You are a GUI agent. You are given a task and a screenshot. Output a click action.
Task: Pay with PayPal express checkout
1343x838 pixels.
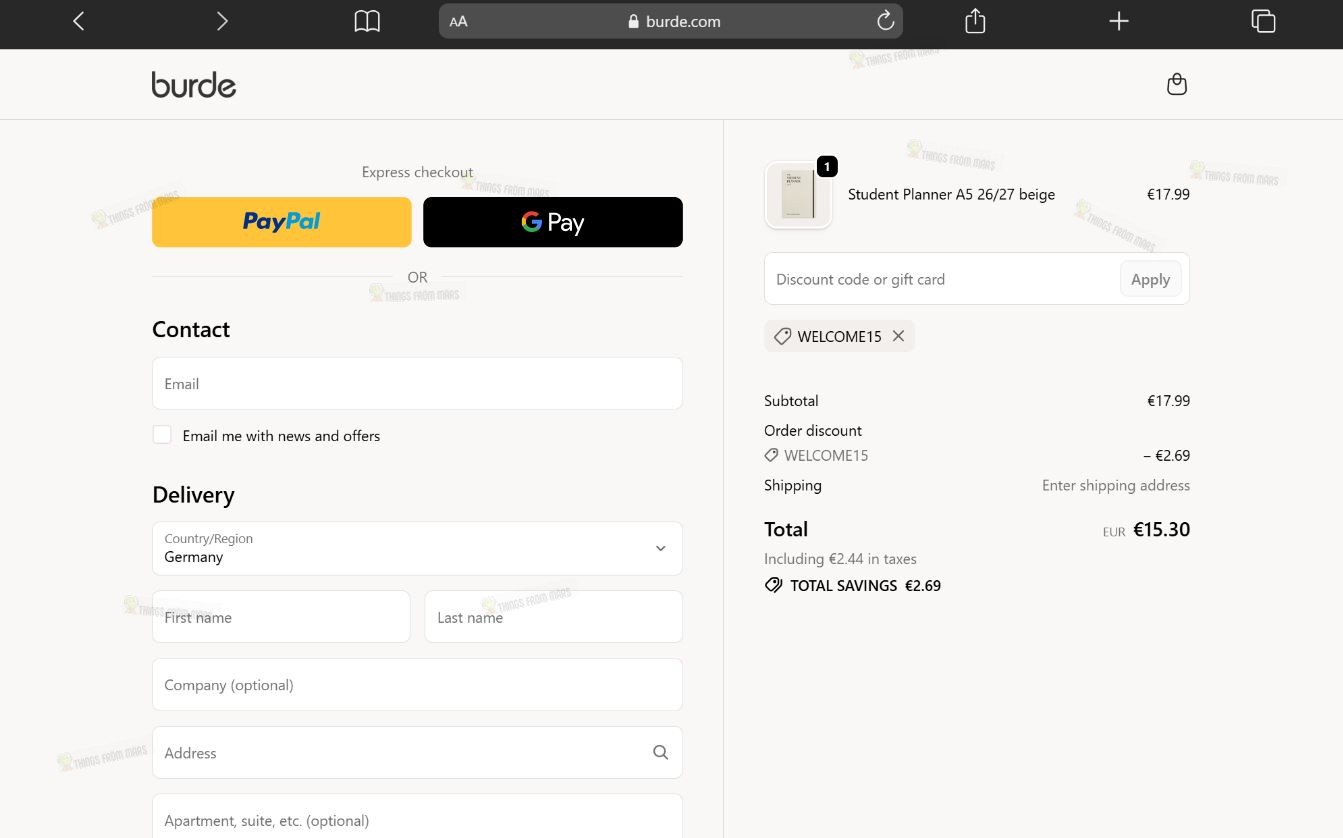tap(282, 222)
